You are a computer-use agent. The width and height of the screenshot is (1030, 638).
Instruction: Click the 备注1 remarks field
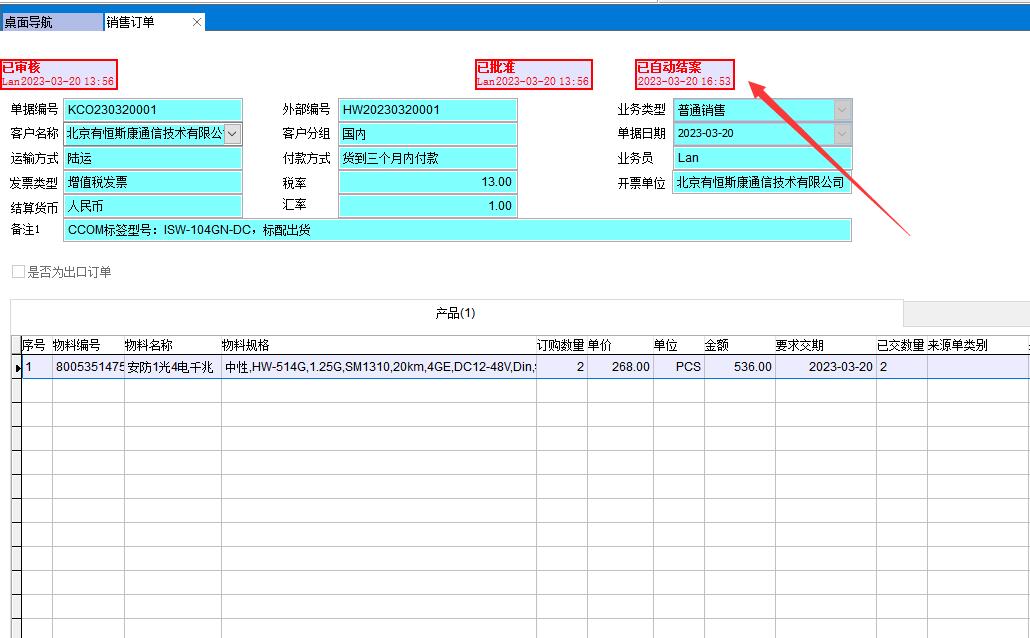450,231
